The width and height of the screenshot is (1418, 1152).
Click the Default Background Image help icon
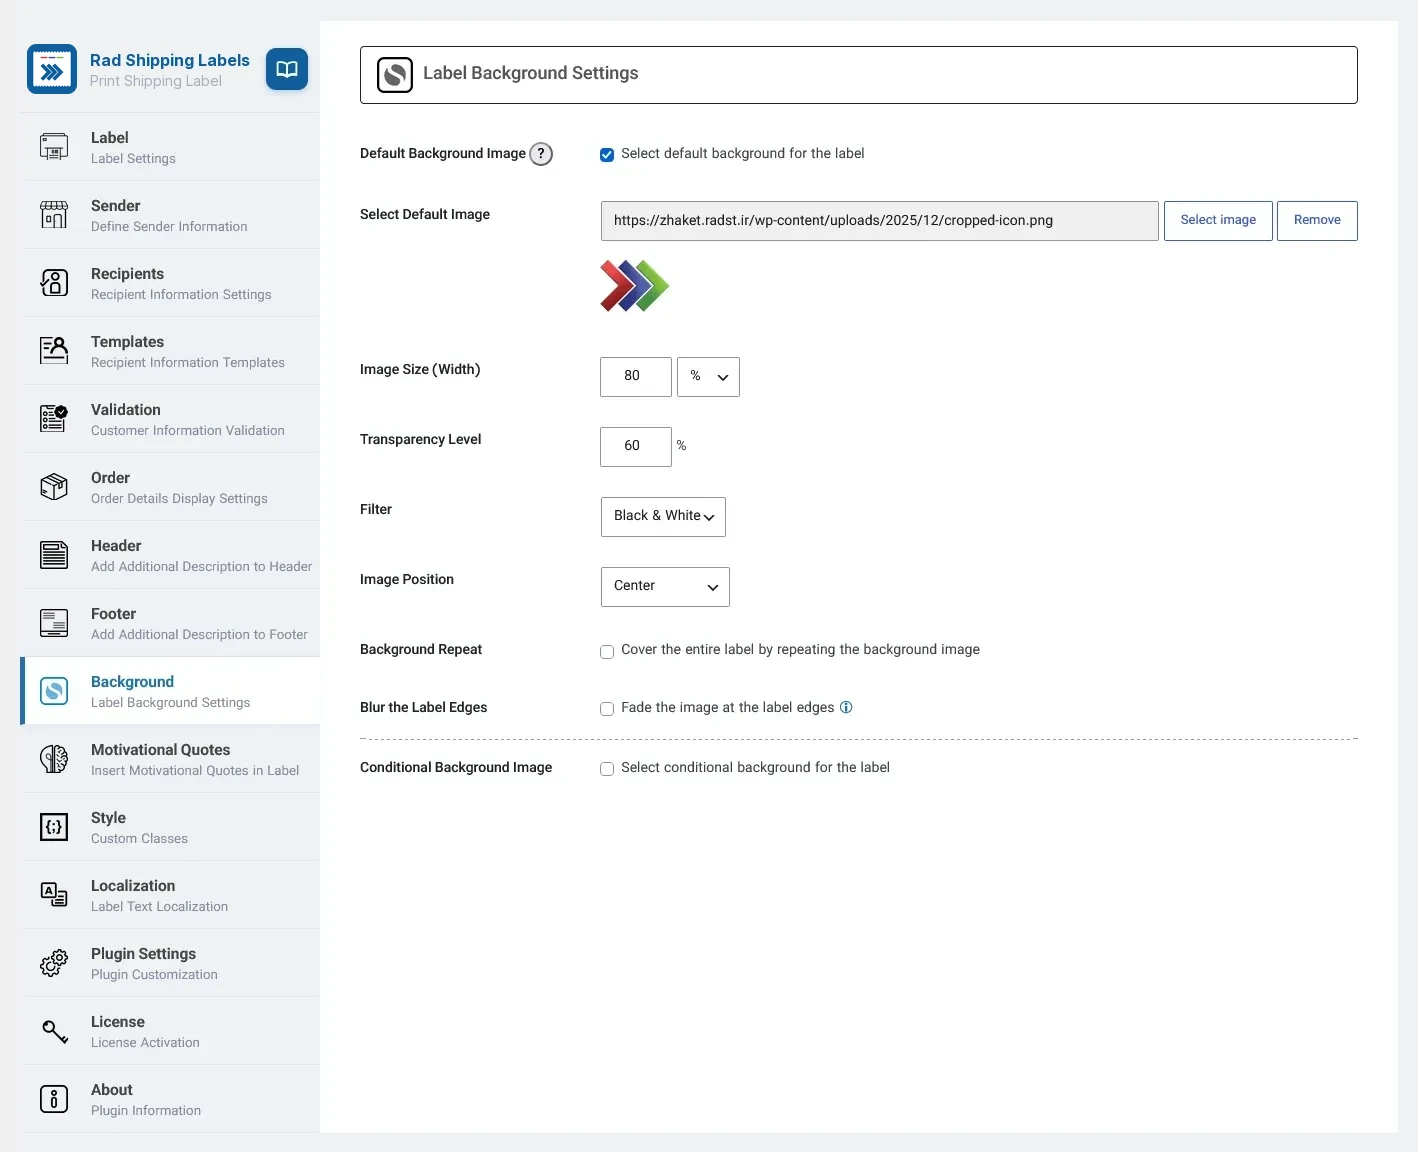pos(541,154)
